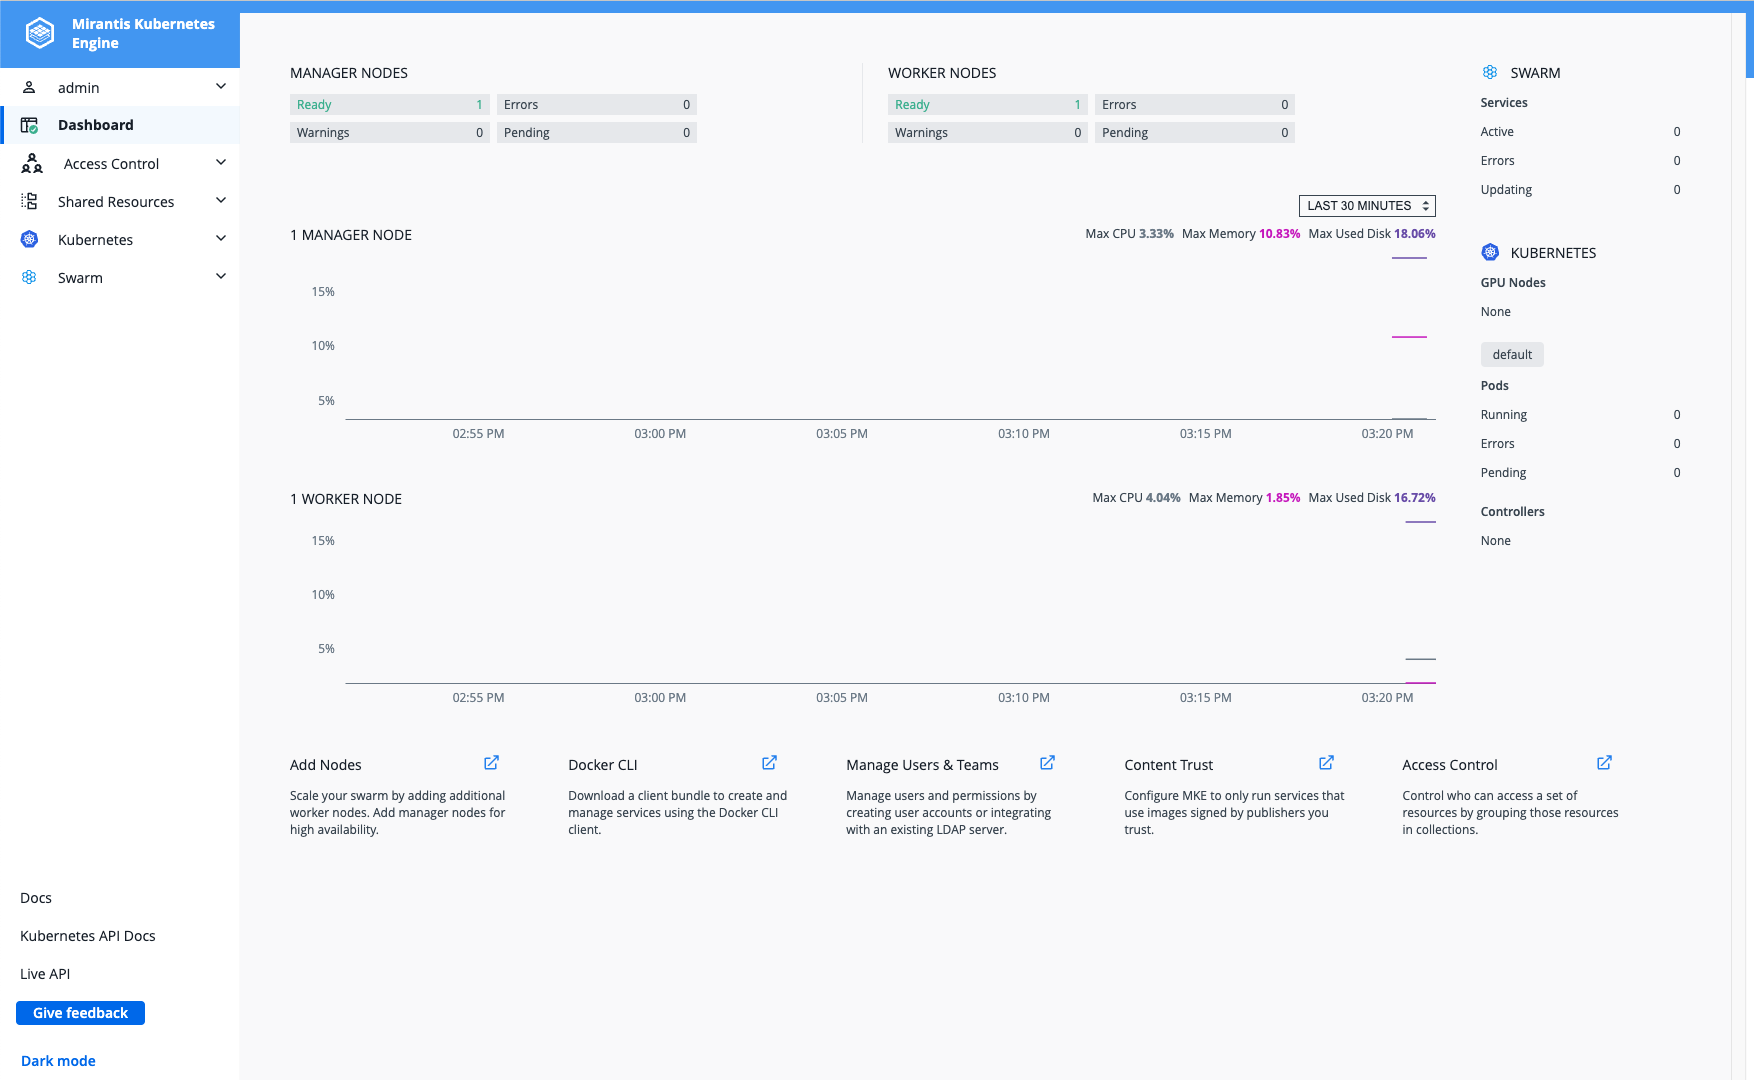
Task: Click the default namespace tag
Action: coord(1512,354)
